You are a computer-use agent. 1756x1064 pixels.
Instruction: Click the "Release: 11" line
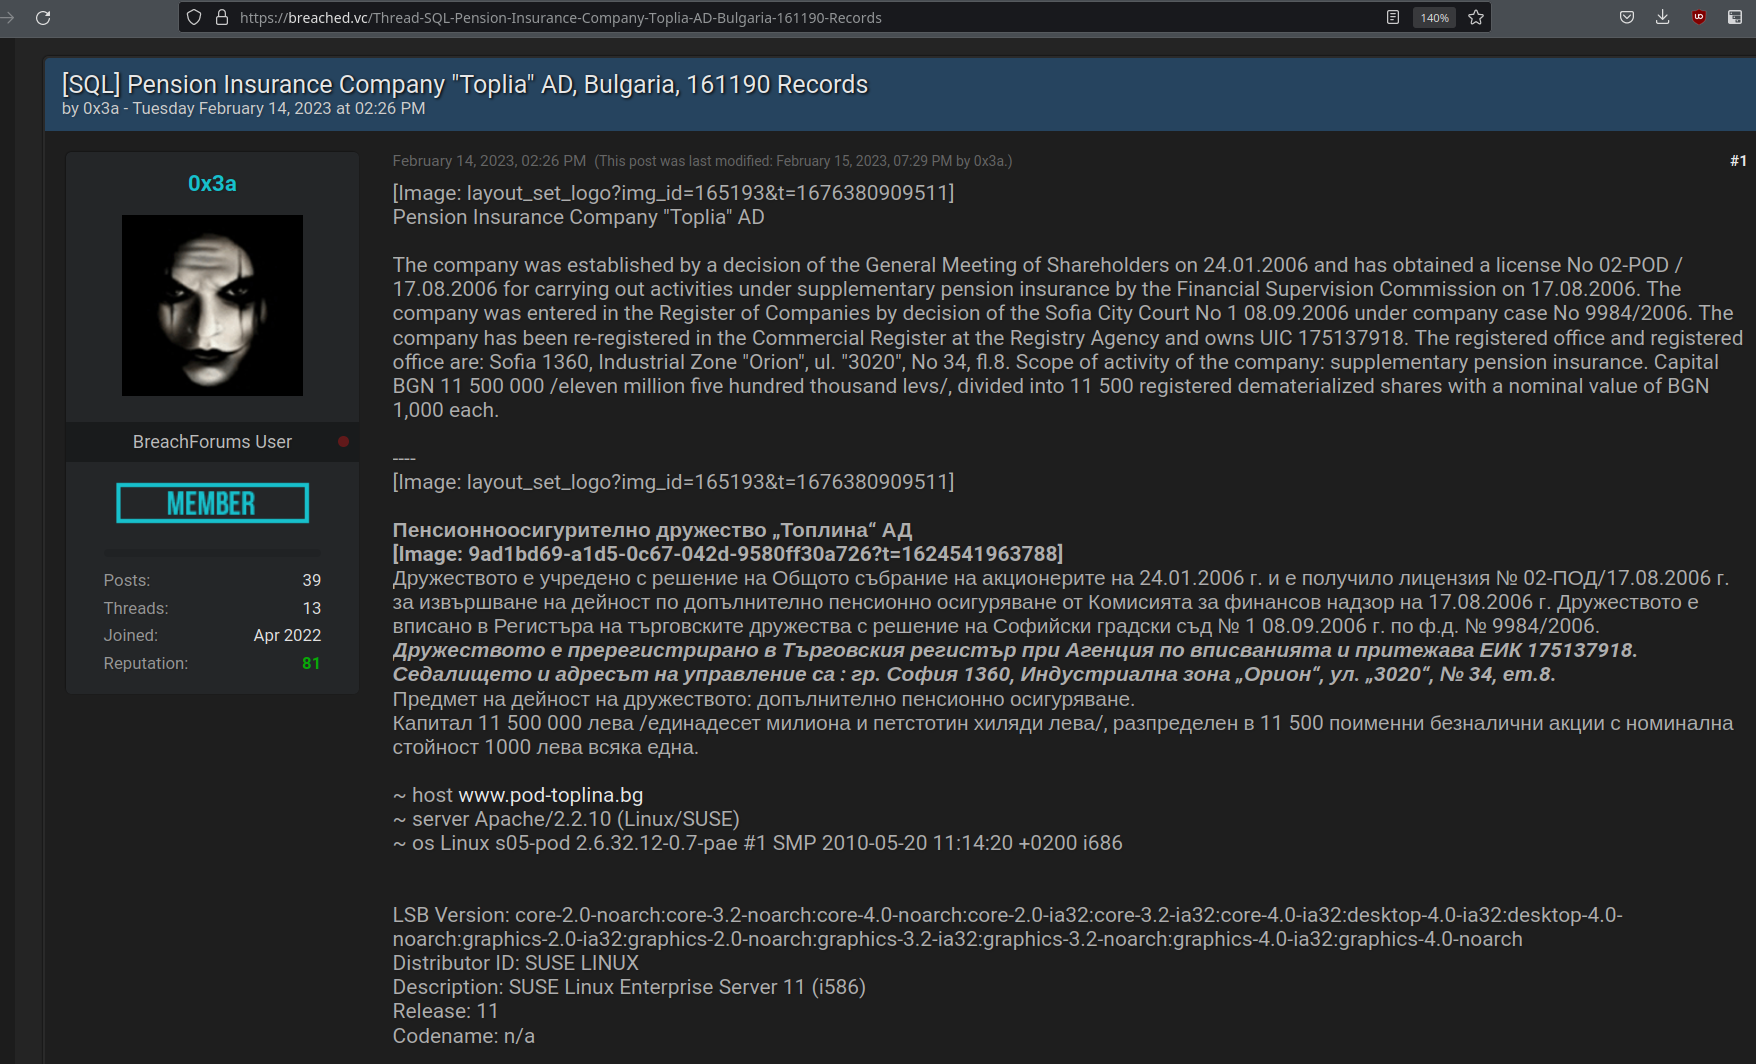click(x=445, y=1011)
